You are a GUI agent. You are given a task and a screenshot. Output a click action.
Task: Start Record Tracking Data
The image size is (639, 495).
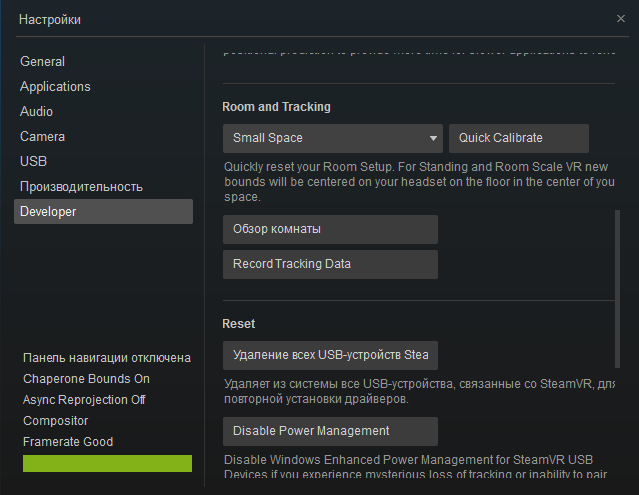[330, 265]
